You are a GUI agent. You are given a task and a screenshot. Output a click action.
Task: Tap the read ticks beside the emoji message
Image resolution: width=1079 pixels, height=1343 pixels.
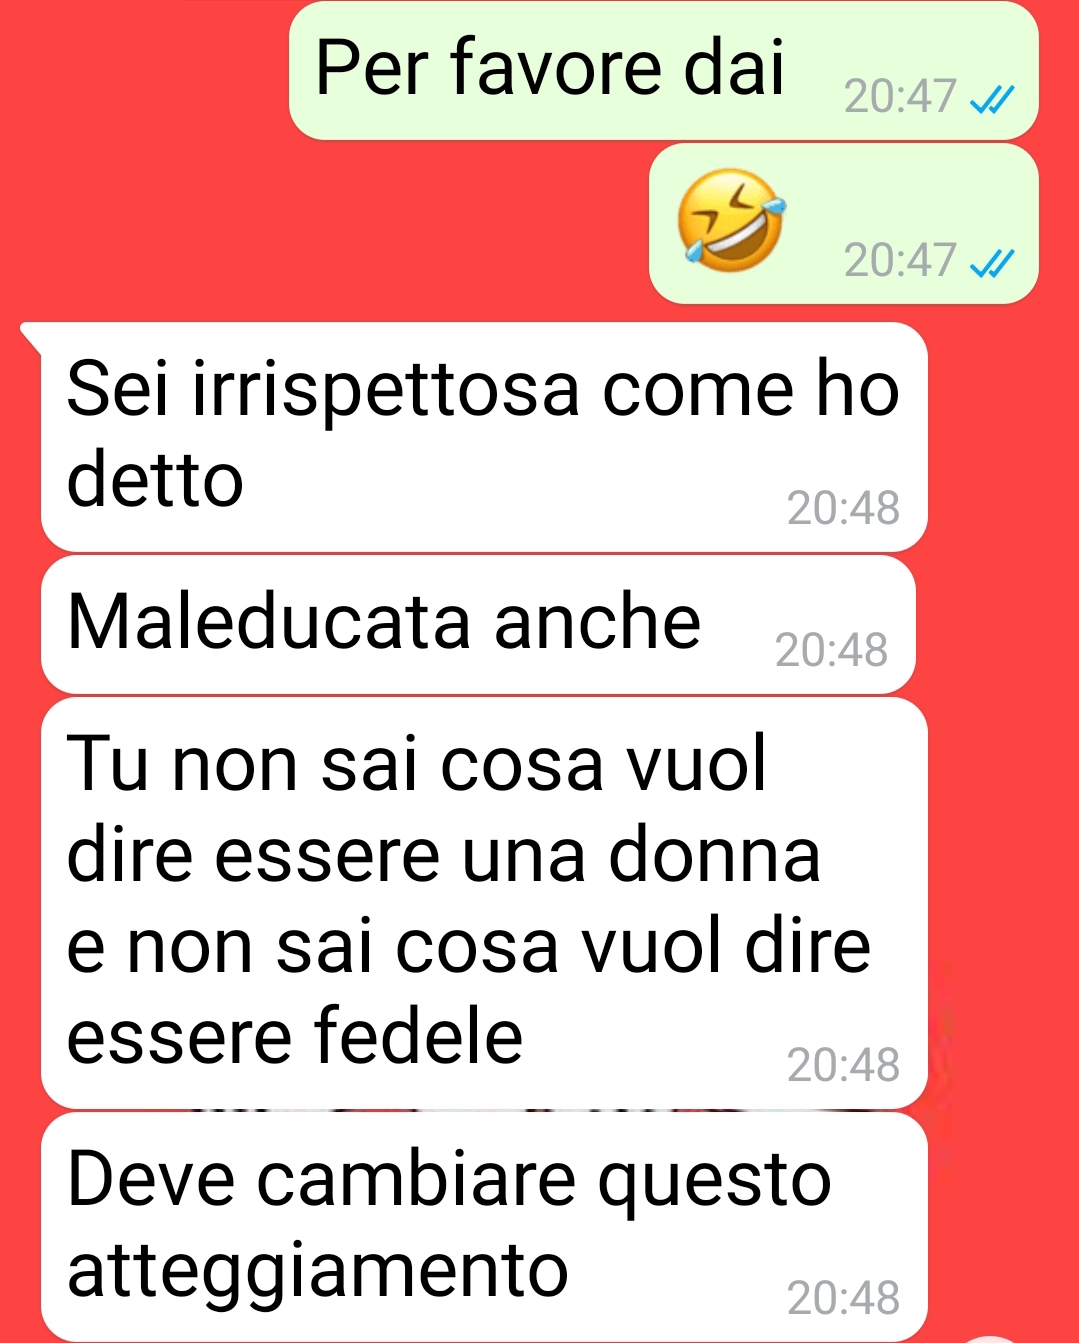(x=993, y=263)
